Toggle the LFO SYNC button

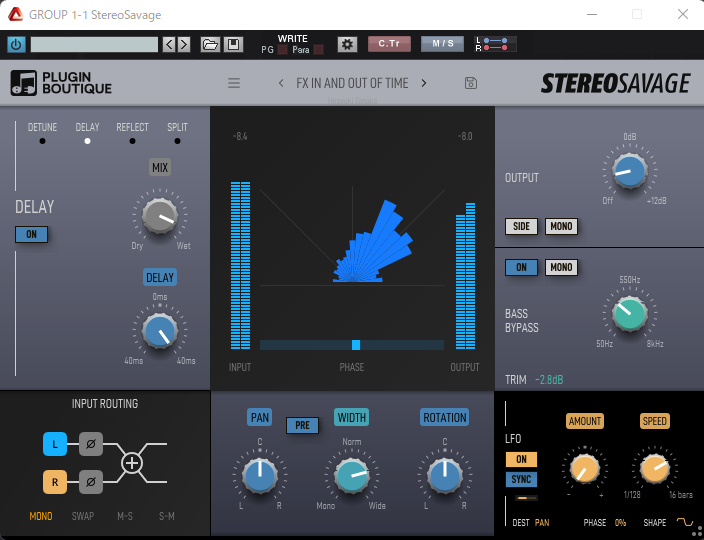click(521, 479)
